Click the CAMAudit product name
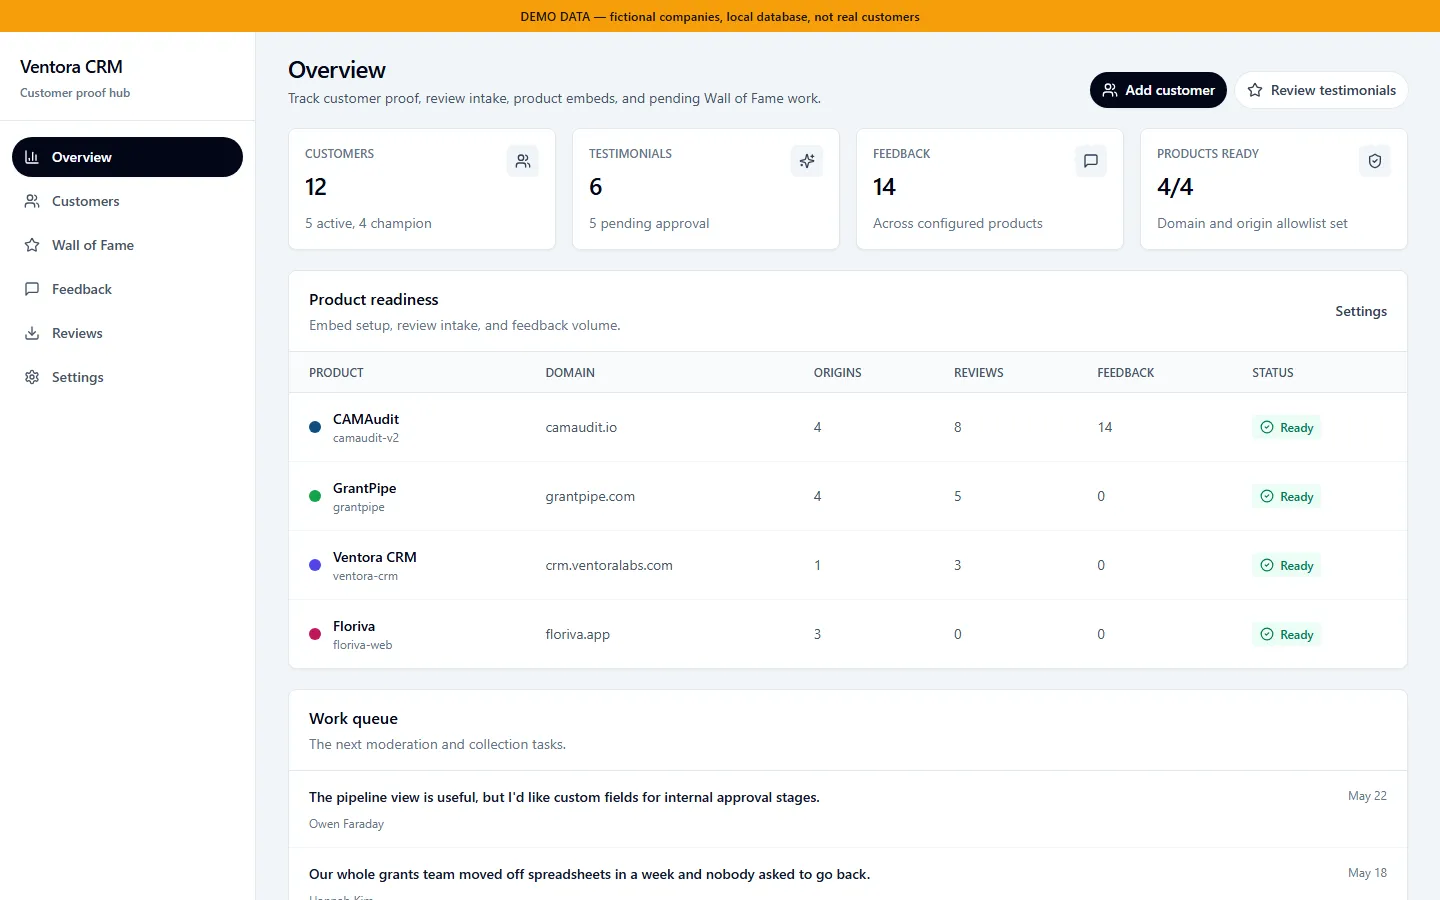 click(x=366, y=419)
